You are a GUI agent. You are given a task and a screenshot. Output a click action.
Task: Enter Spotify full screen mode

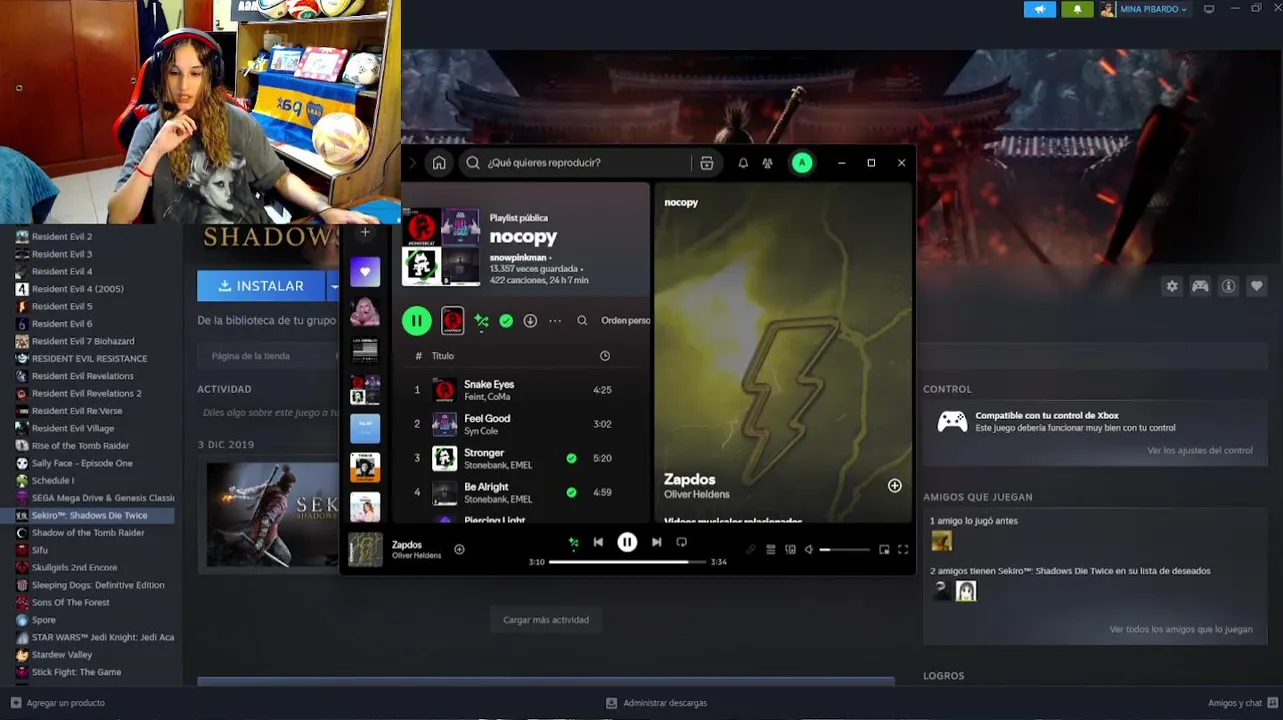(903, 549)
